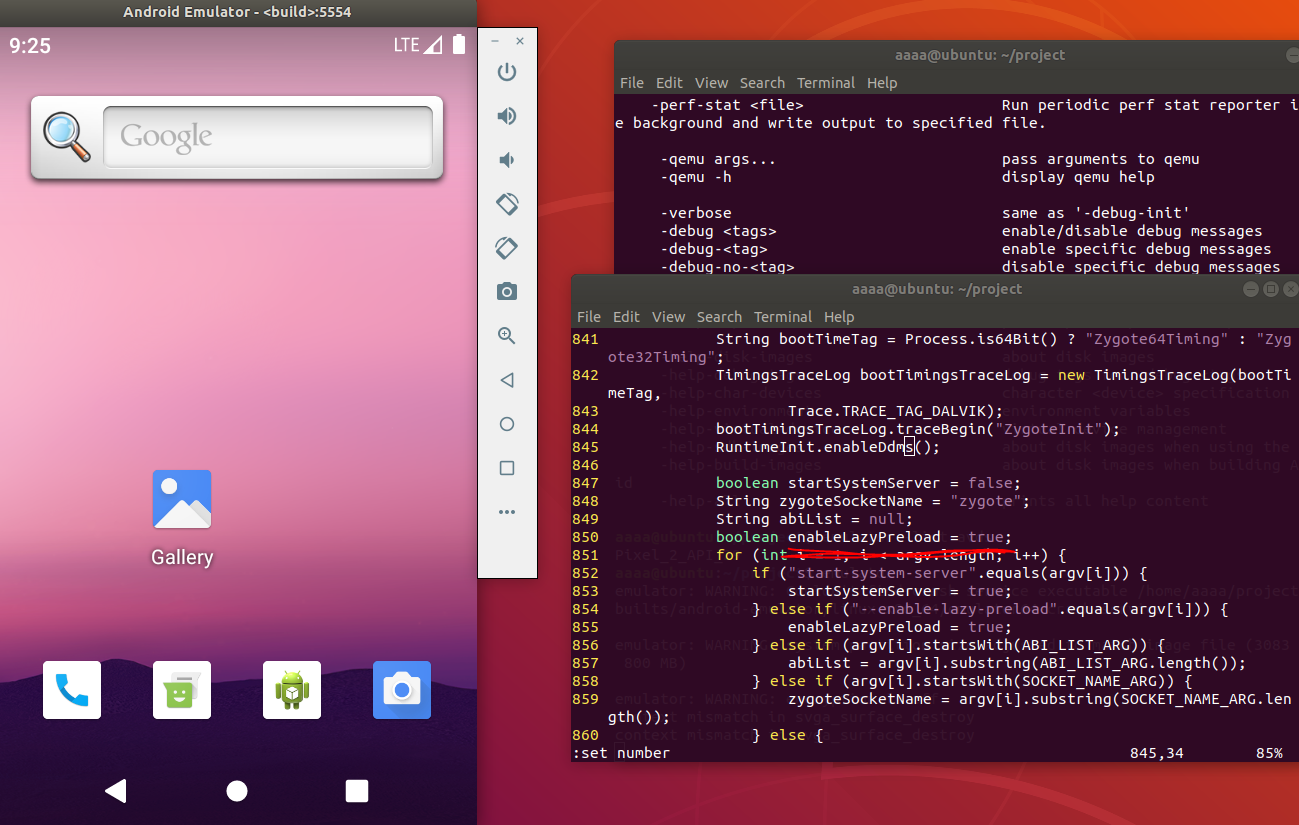
Task: Click the Android Emulator window title bar
Action: [x=238, y=12]
